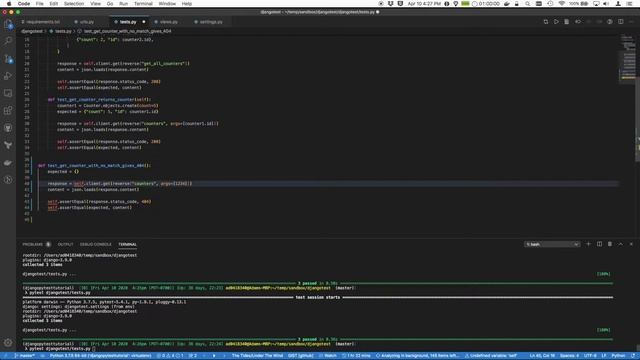The height and width of the screenshot is (360, 640).
Task: Open the settings.py editor tab
Action: [x=211, y=22]
